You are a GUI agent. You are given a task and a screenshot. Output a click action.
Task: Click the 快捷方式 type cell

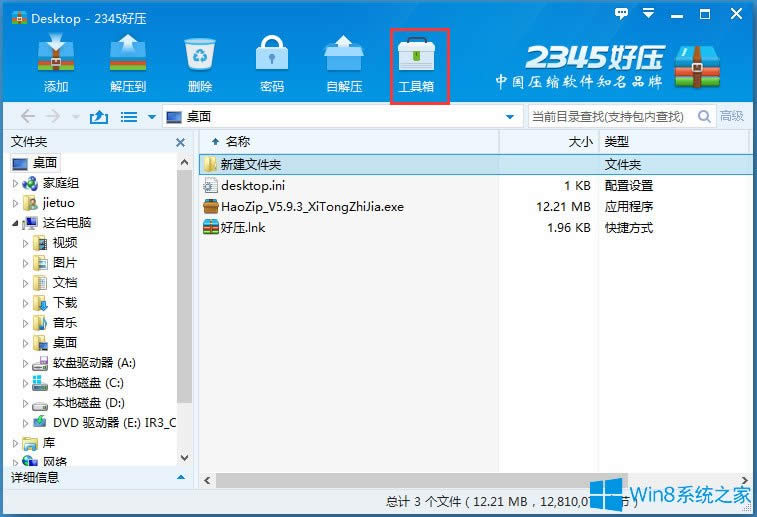(x=629, y=228)
